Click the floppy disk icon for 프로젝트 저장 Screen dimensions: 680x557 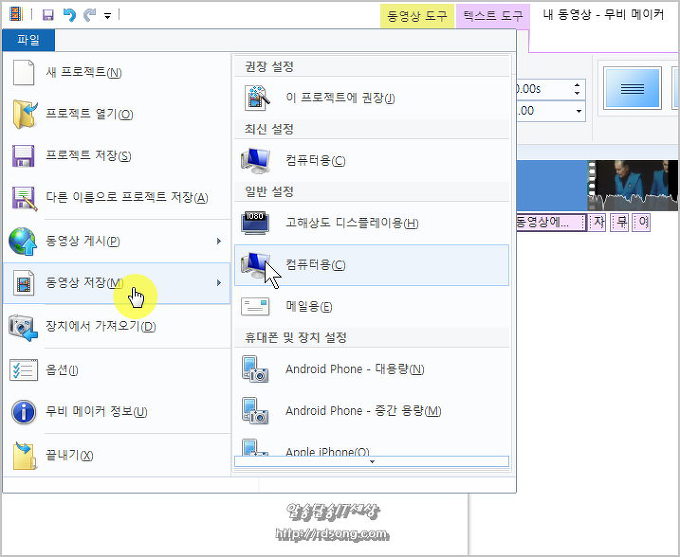point(23,156)
